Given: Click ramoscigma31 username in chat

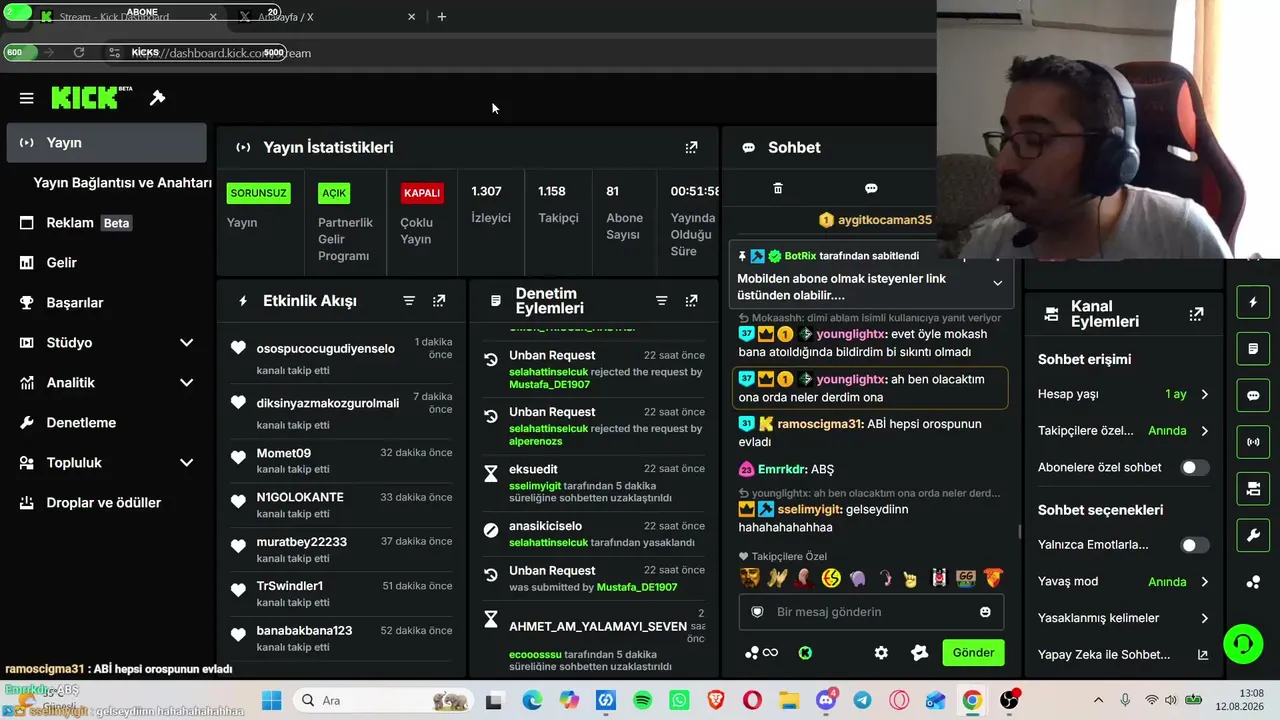Looking at the screenshot, I should click(819, 424).
